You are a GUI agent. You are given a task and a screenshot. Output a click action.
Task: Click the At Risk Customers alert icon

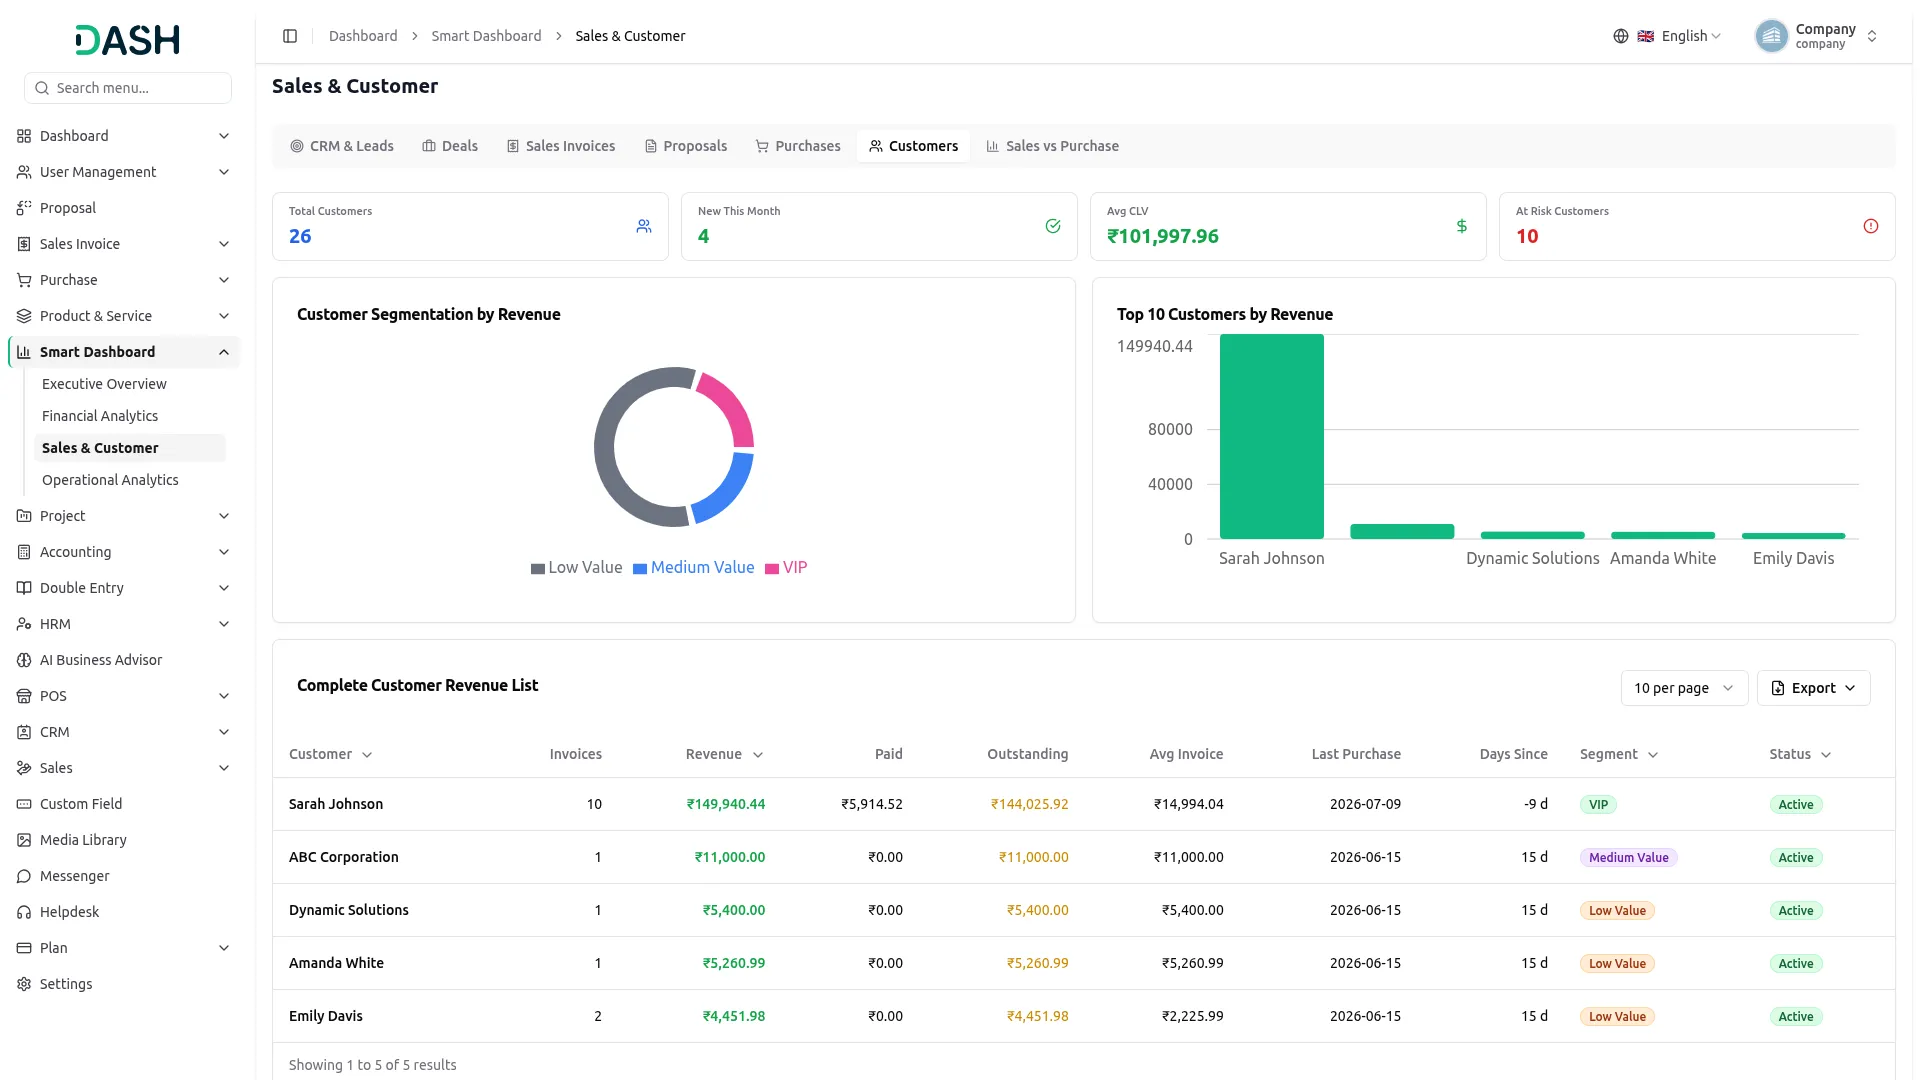click(1871, 227)
